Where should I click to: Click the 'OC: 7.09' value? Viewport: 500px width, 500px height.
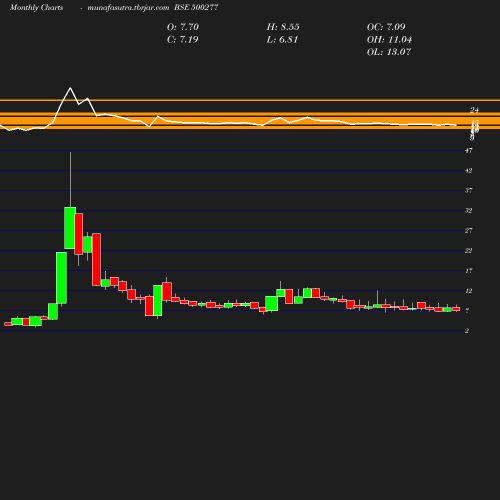(x=386, y=27)
